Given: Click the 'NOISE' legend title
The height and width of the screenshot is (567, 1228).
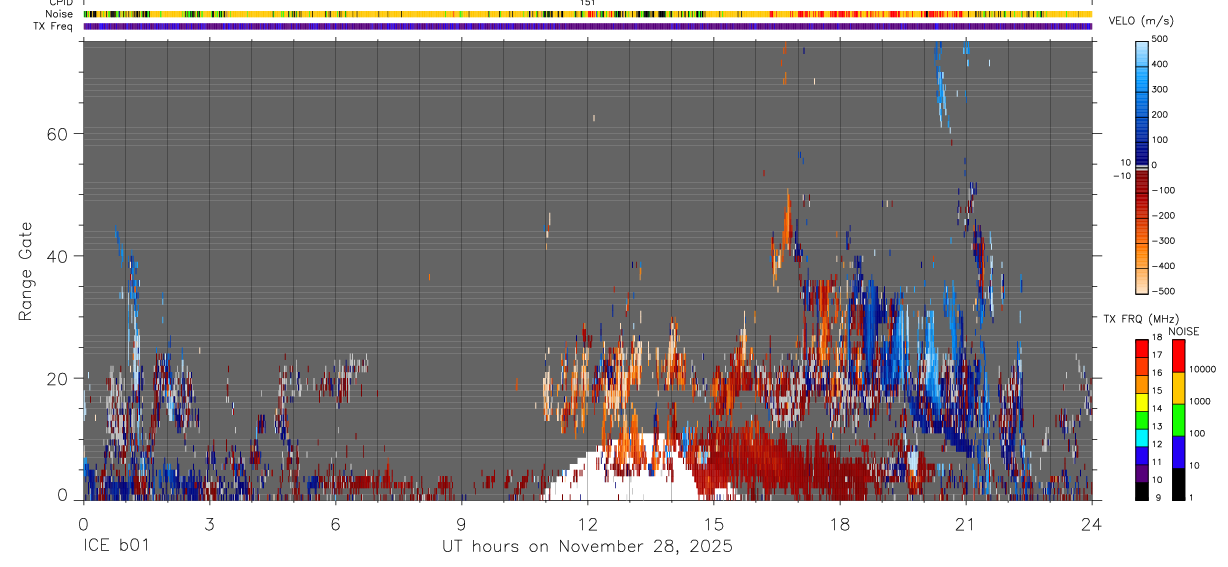Looking at the screenshot, I should (1184, 331).
